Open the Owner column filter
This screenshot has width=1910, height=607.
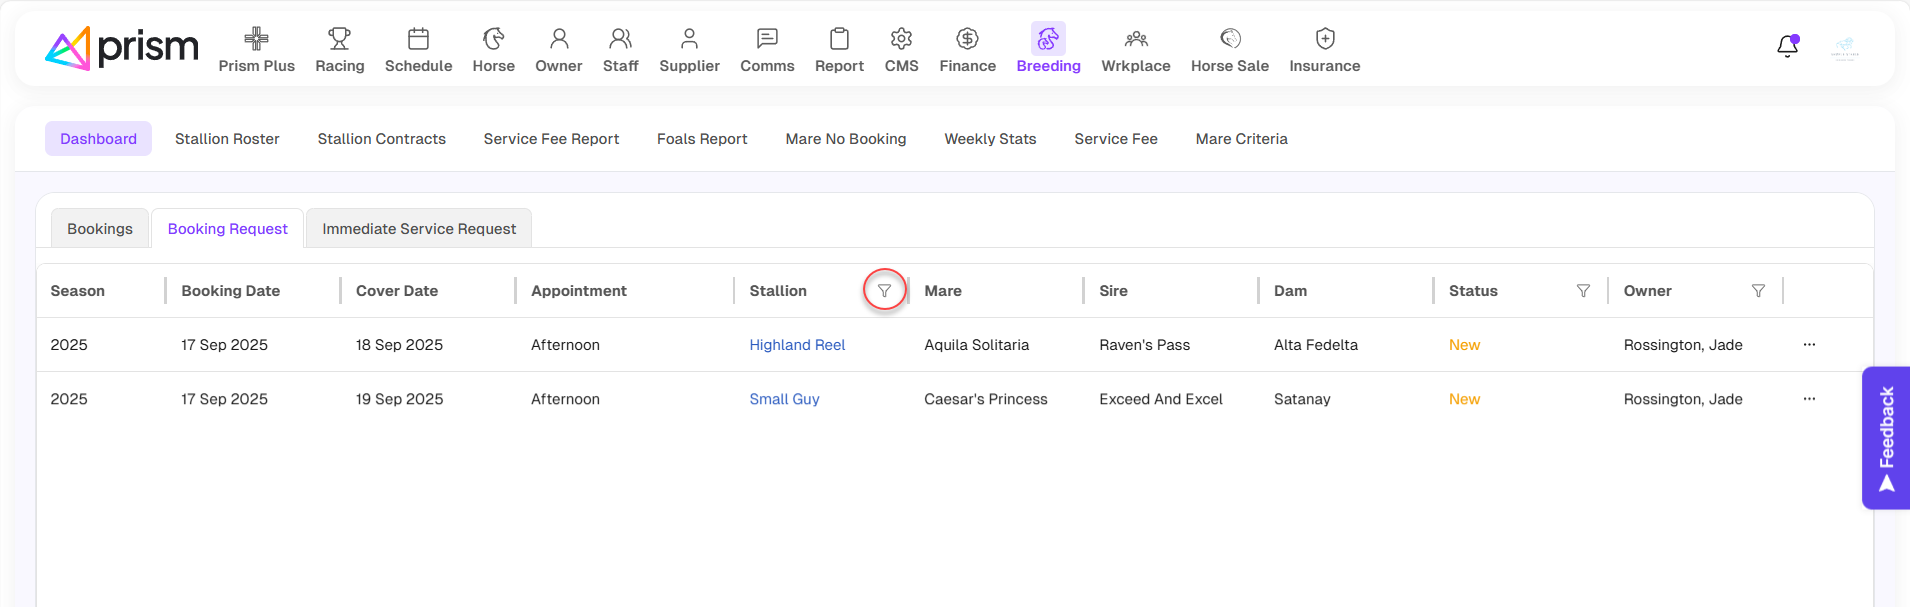[1758, 291]
